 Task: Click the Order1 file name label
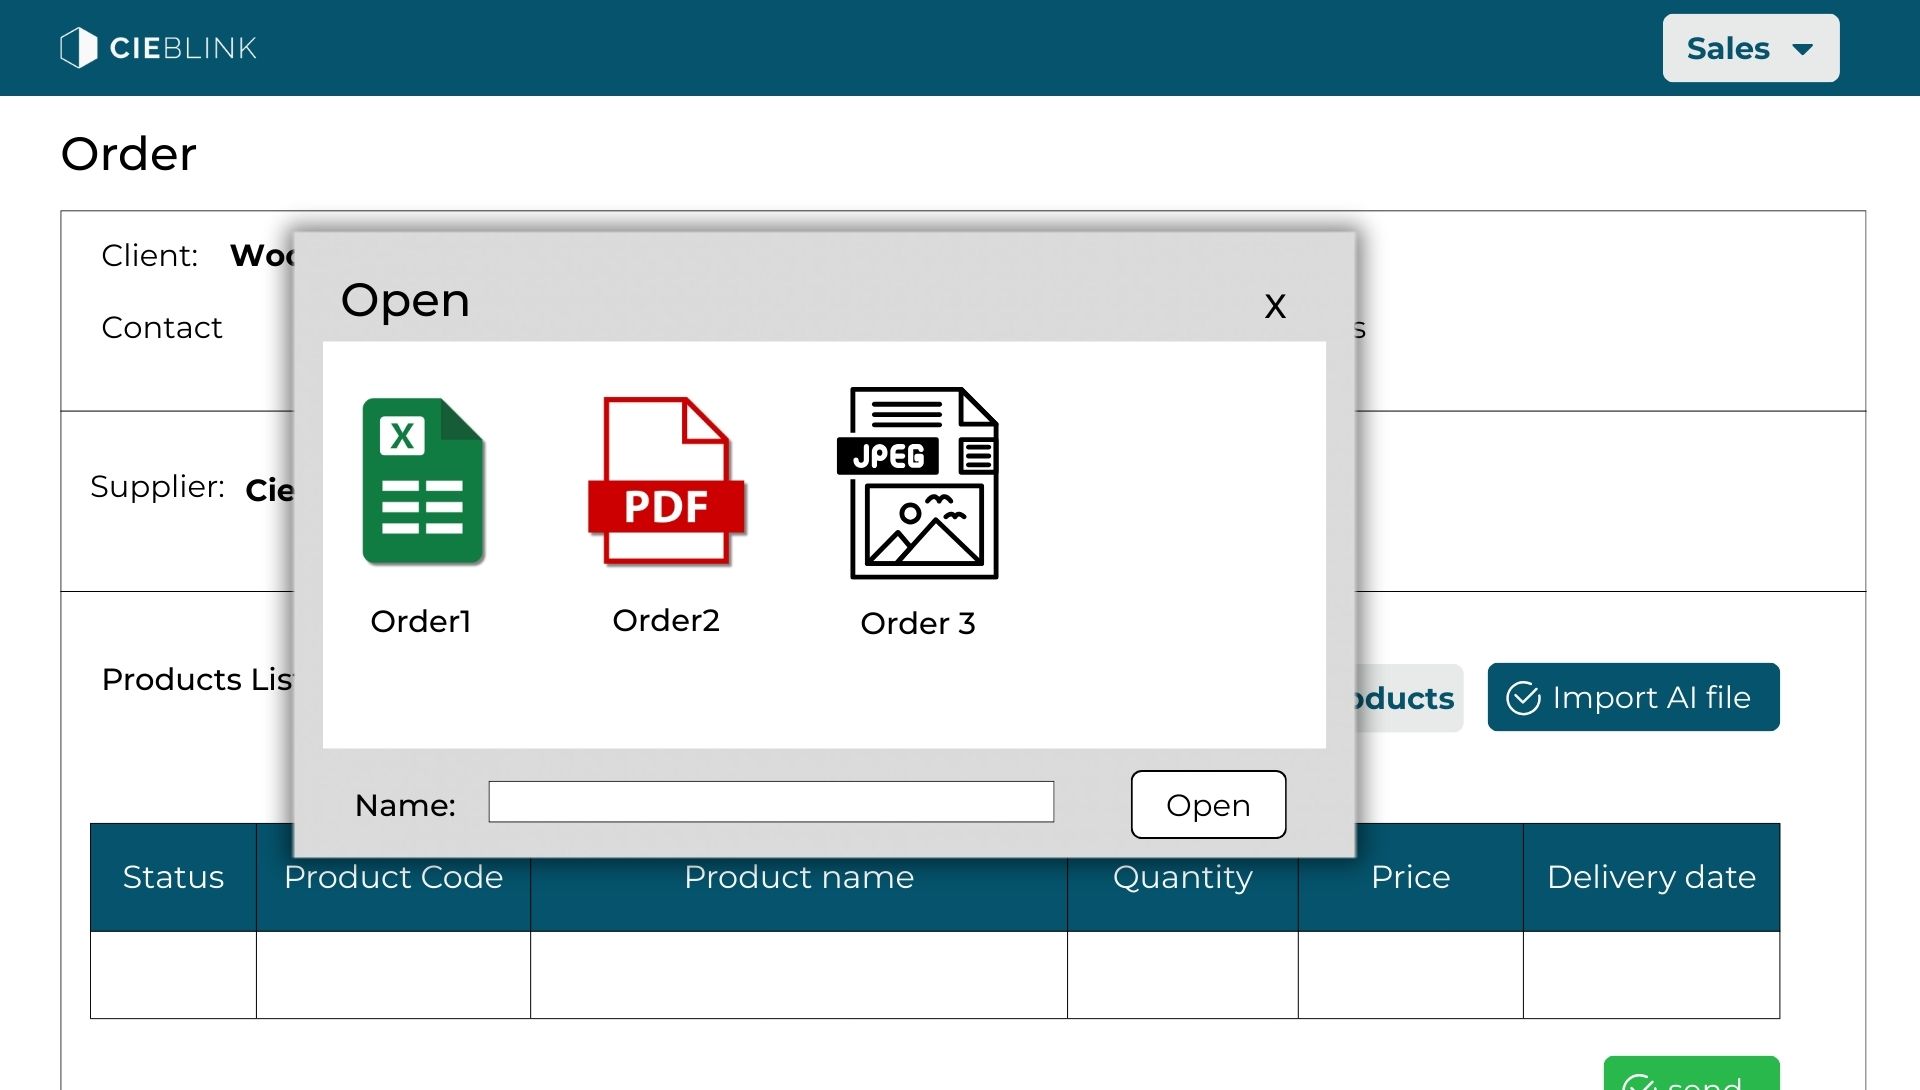(x=421, y=621)
